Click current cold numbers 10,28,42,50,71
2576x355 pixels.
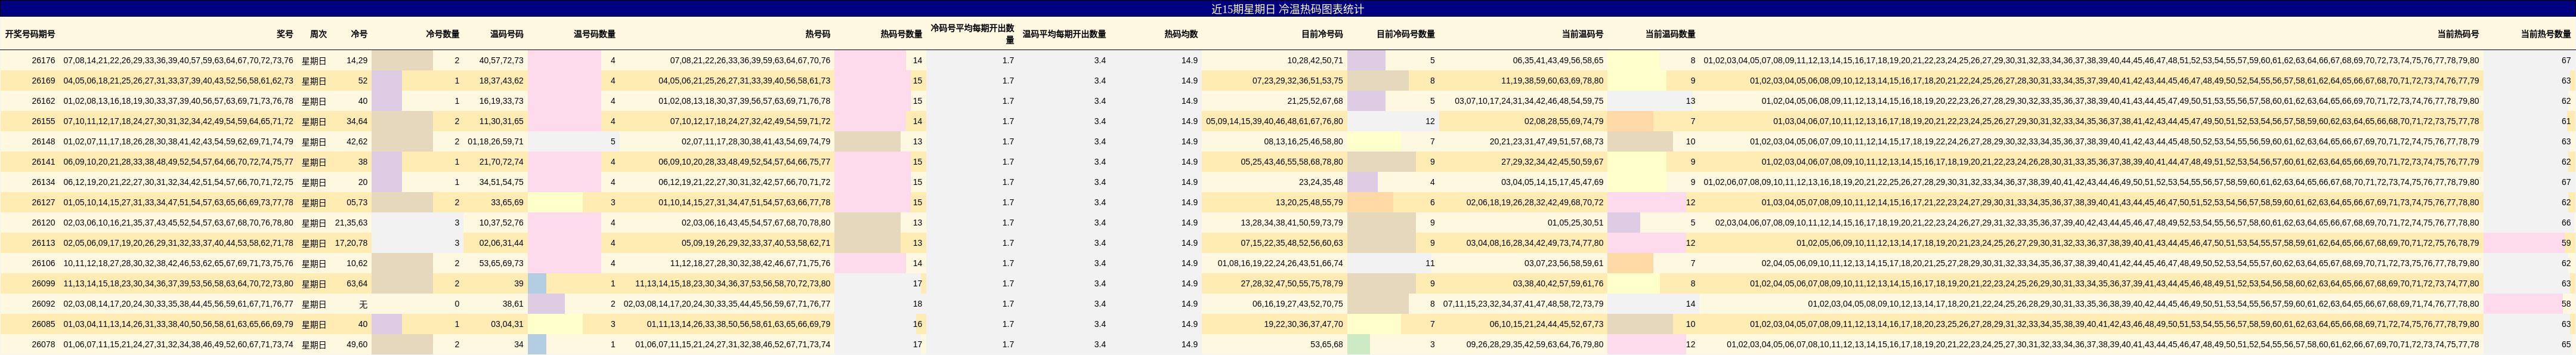point(1315,61)
